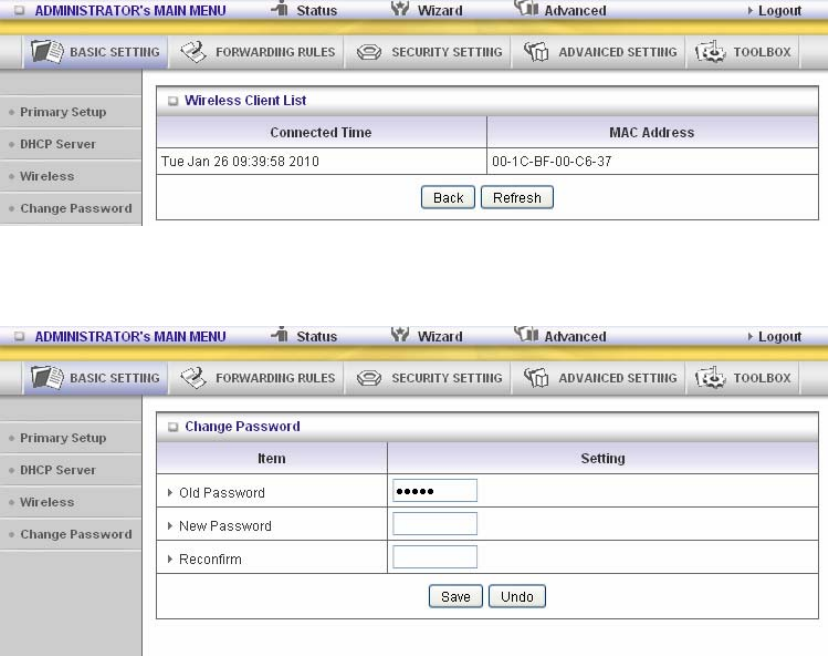The height and width of the screenshot is (656, 828).
Task: Click the New Password input box
Action: tap(435, 523)
